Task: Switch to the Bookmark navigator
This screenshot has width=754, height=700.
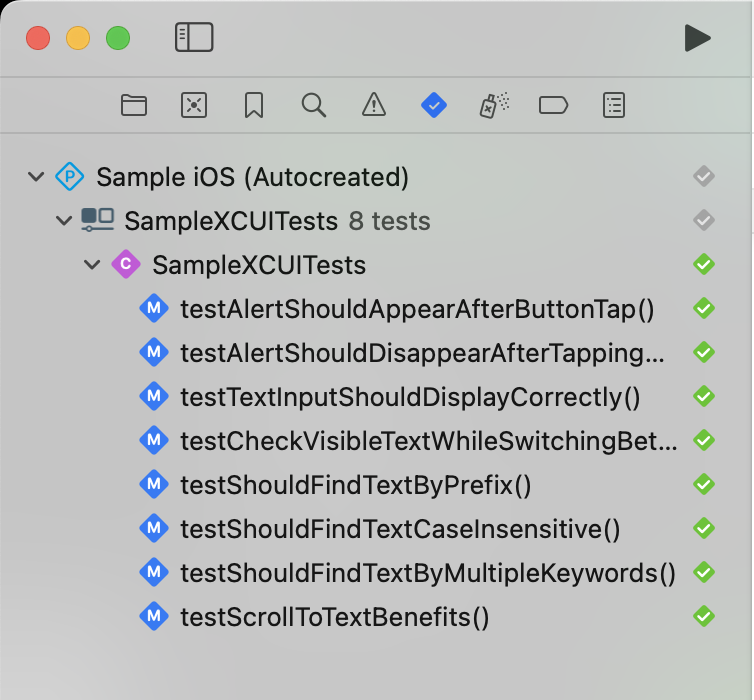Action: [253, 105]
